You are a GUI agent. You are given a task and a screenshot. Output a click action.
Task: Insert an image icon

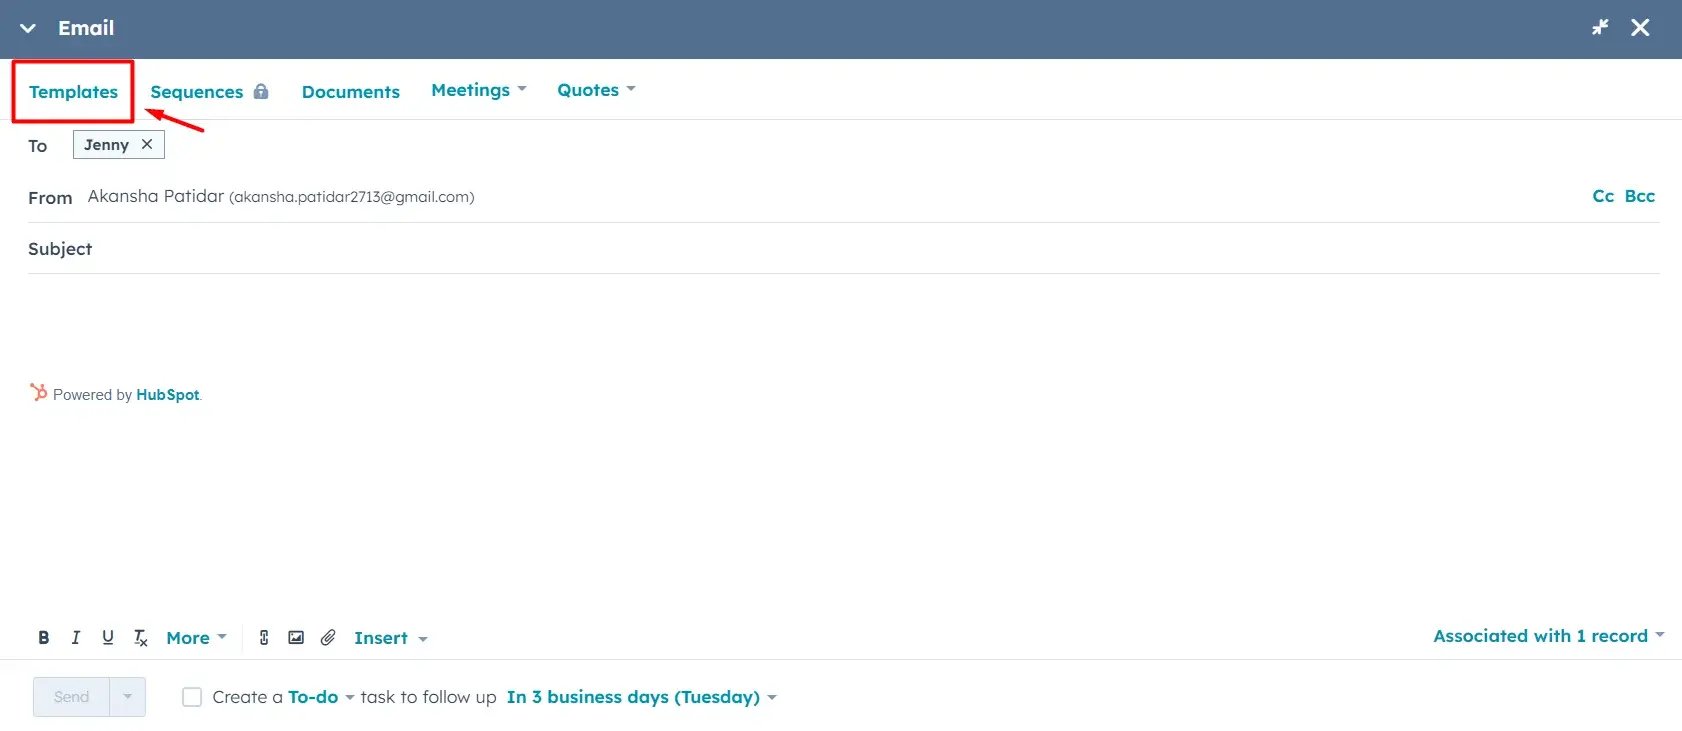point(296,638)
